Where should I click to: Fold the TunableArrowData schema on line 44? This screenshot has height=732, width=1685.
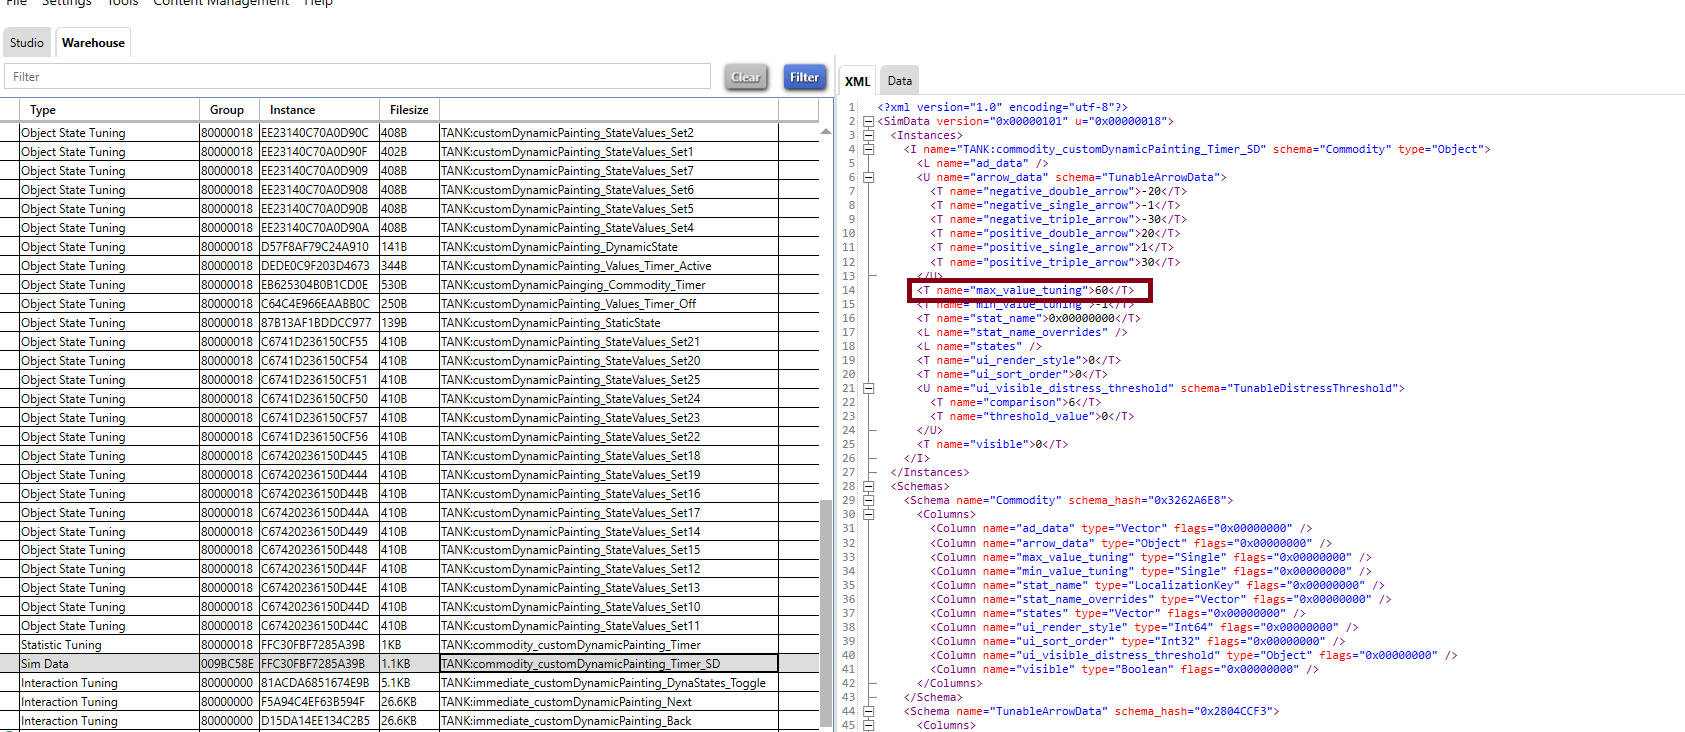[869, 712]
